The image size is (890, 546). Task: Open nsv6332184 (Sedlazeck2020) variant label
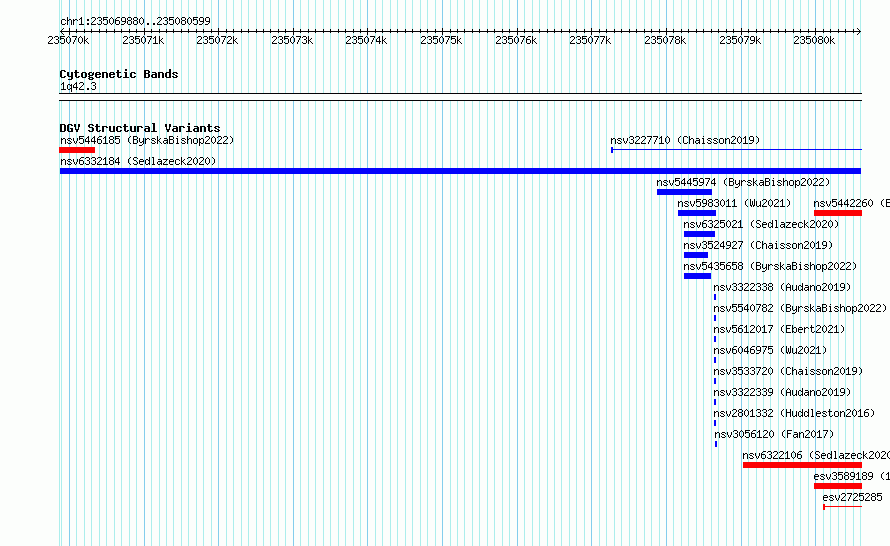point(138,161)
